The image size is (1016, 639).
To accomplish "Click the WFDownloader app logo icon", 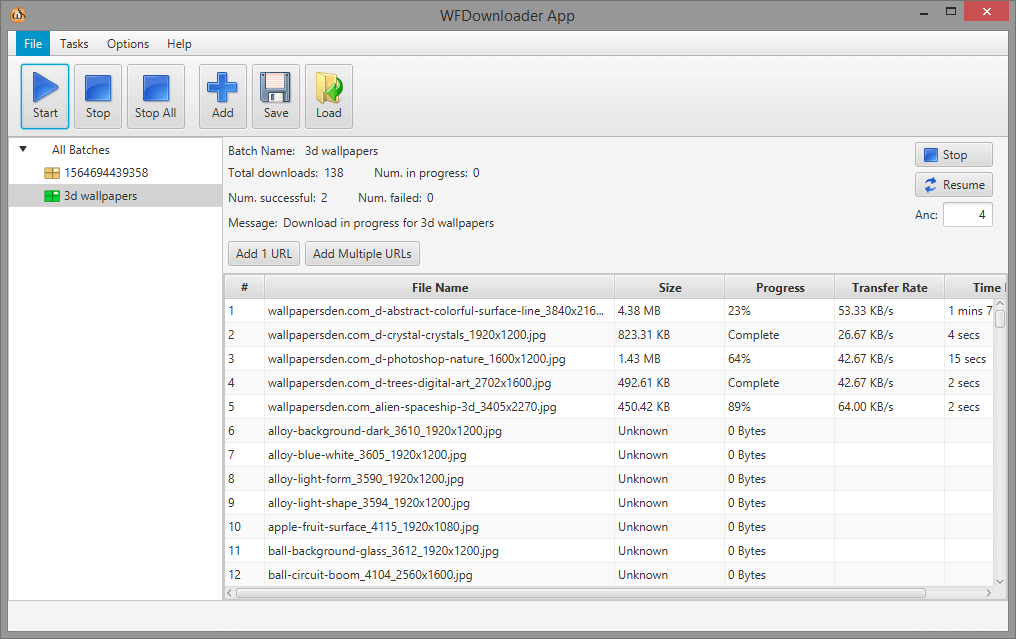I will pos(18,15).
